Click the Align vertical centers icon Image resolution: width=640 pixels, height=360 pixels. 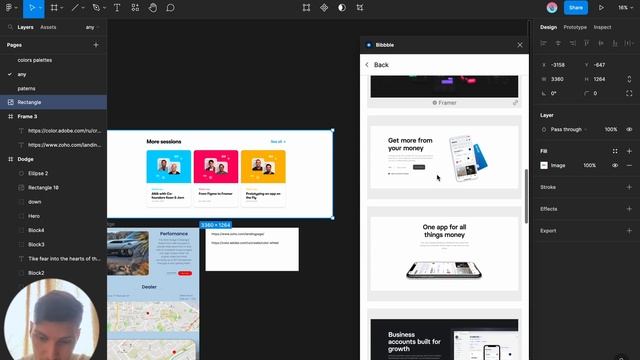click(601, 43)
